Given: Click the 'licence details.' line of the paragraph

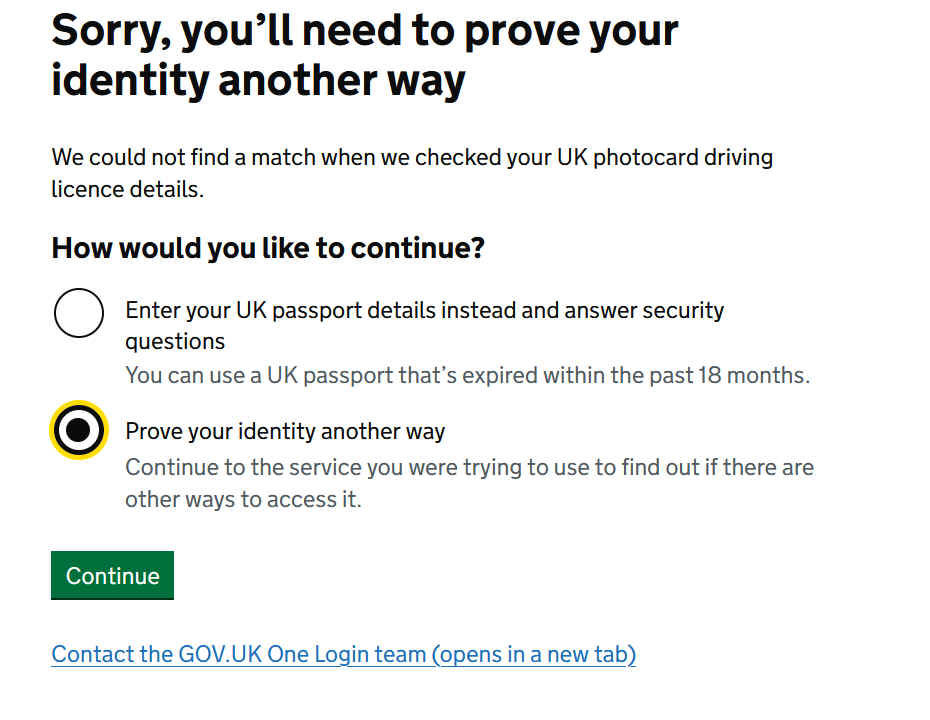Looking at the screenshot, I should [128, 189].
